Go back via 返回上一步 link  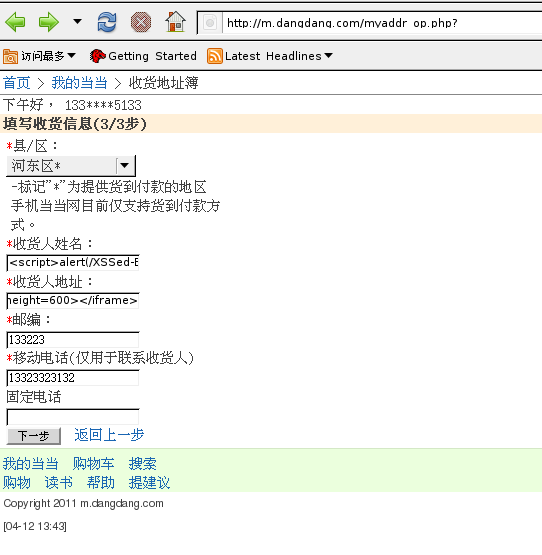[x=109, y=435]
